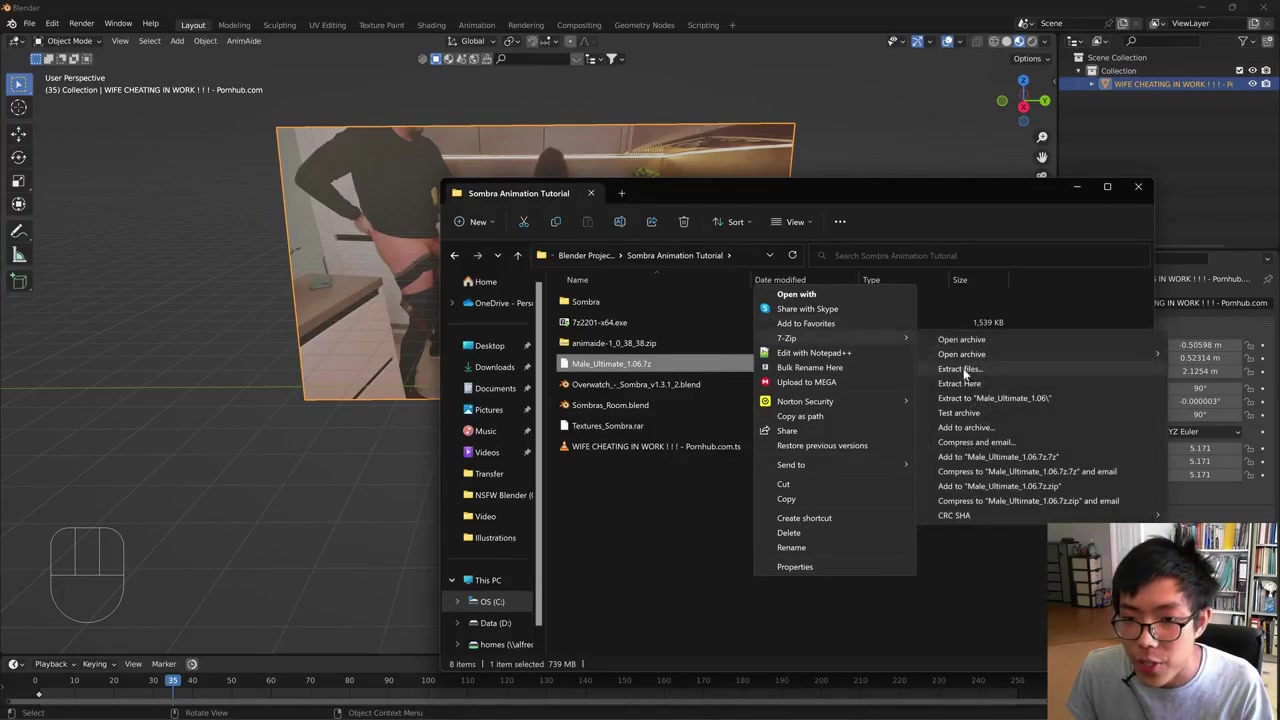
Task: Click the Cut scissors icon in Explorer
Action: [x=523, y=222]
